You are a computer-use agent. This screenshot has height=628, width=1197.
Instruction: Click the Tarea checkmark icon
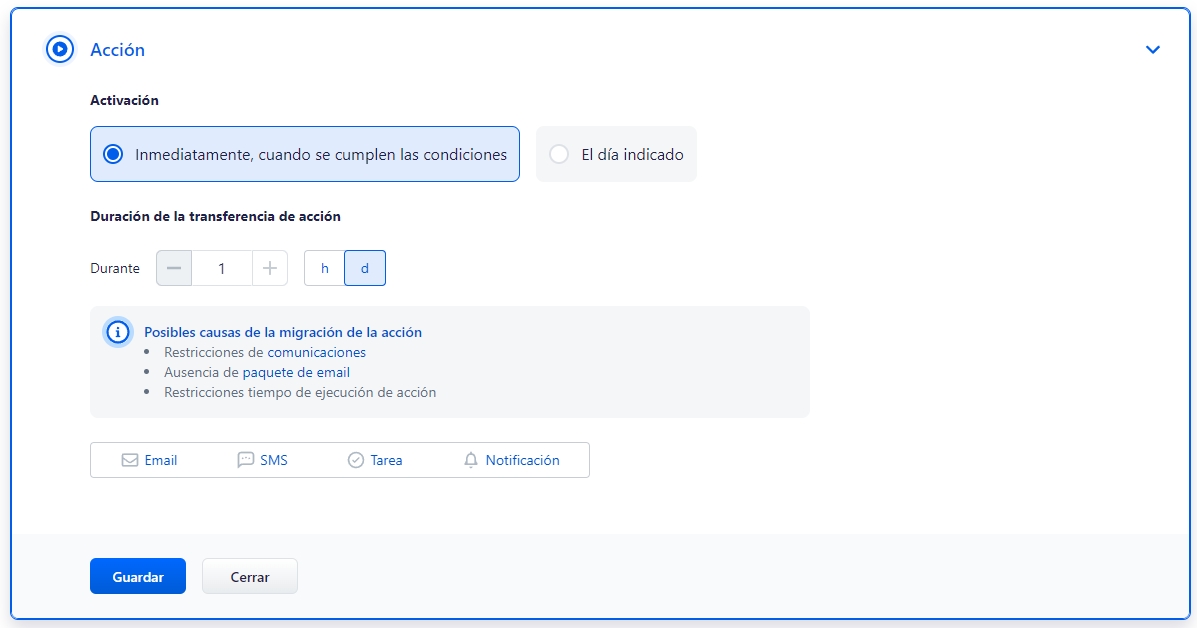355,460
